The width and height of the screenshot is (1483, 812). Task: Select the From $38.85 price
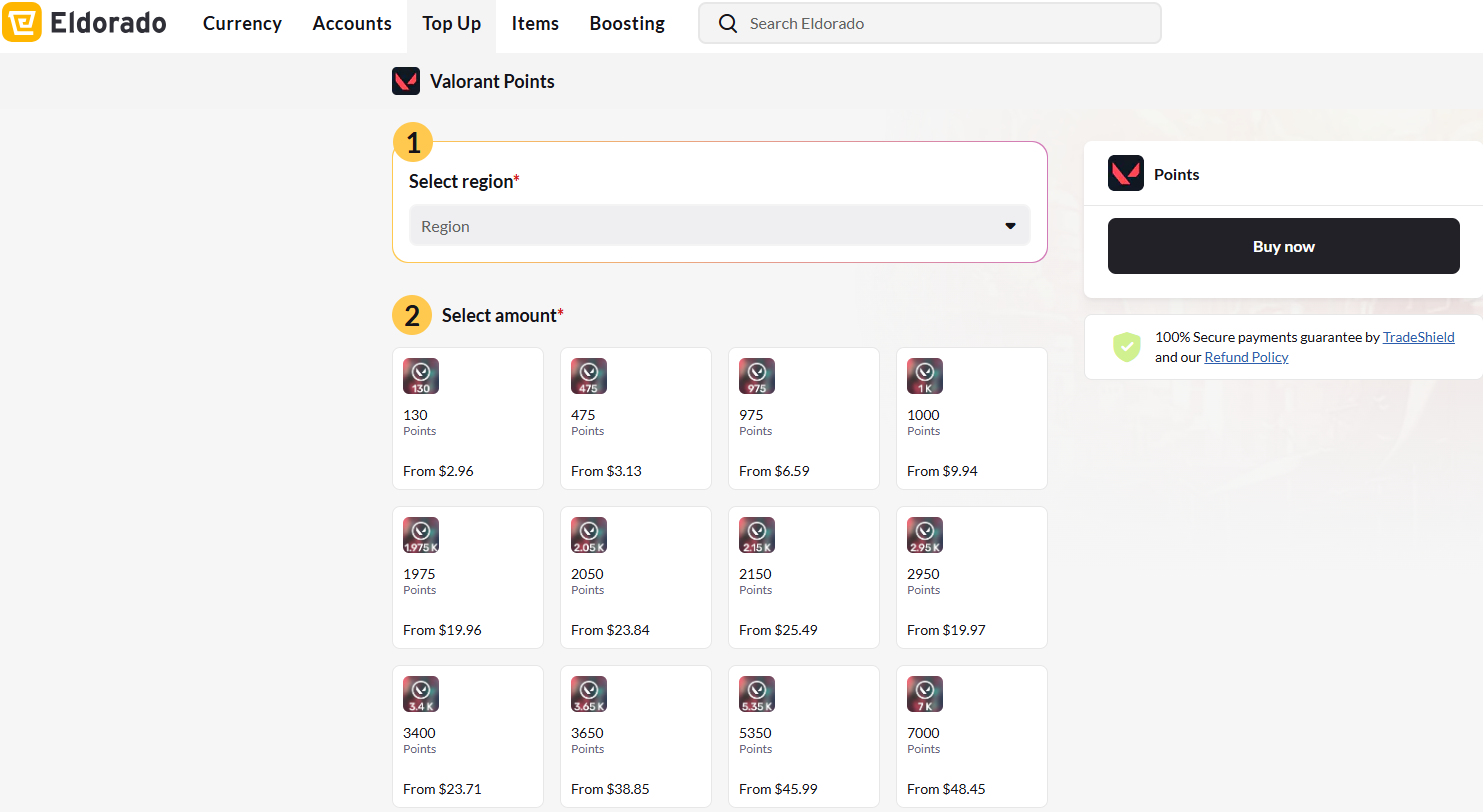(610, 789)
